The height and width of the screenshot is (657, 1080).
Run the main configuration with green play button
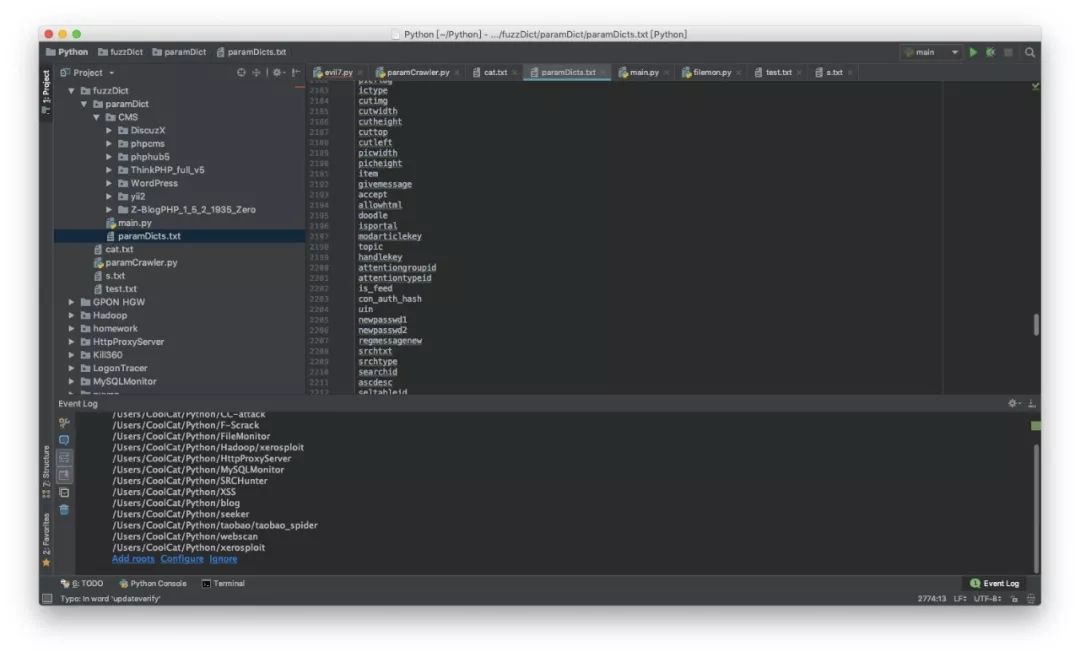pyautogui.click(x=973, y=52)
